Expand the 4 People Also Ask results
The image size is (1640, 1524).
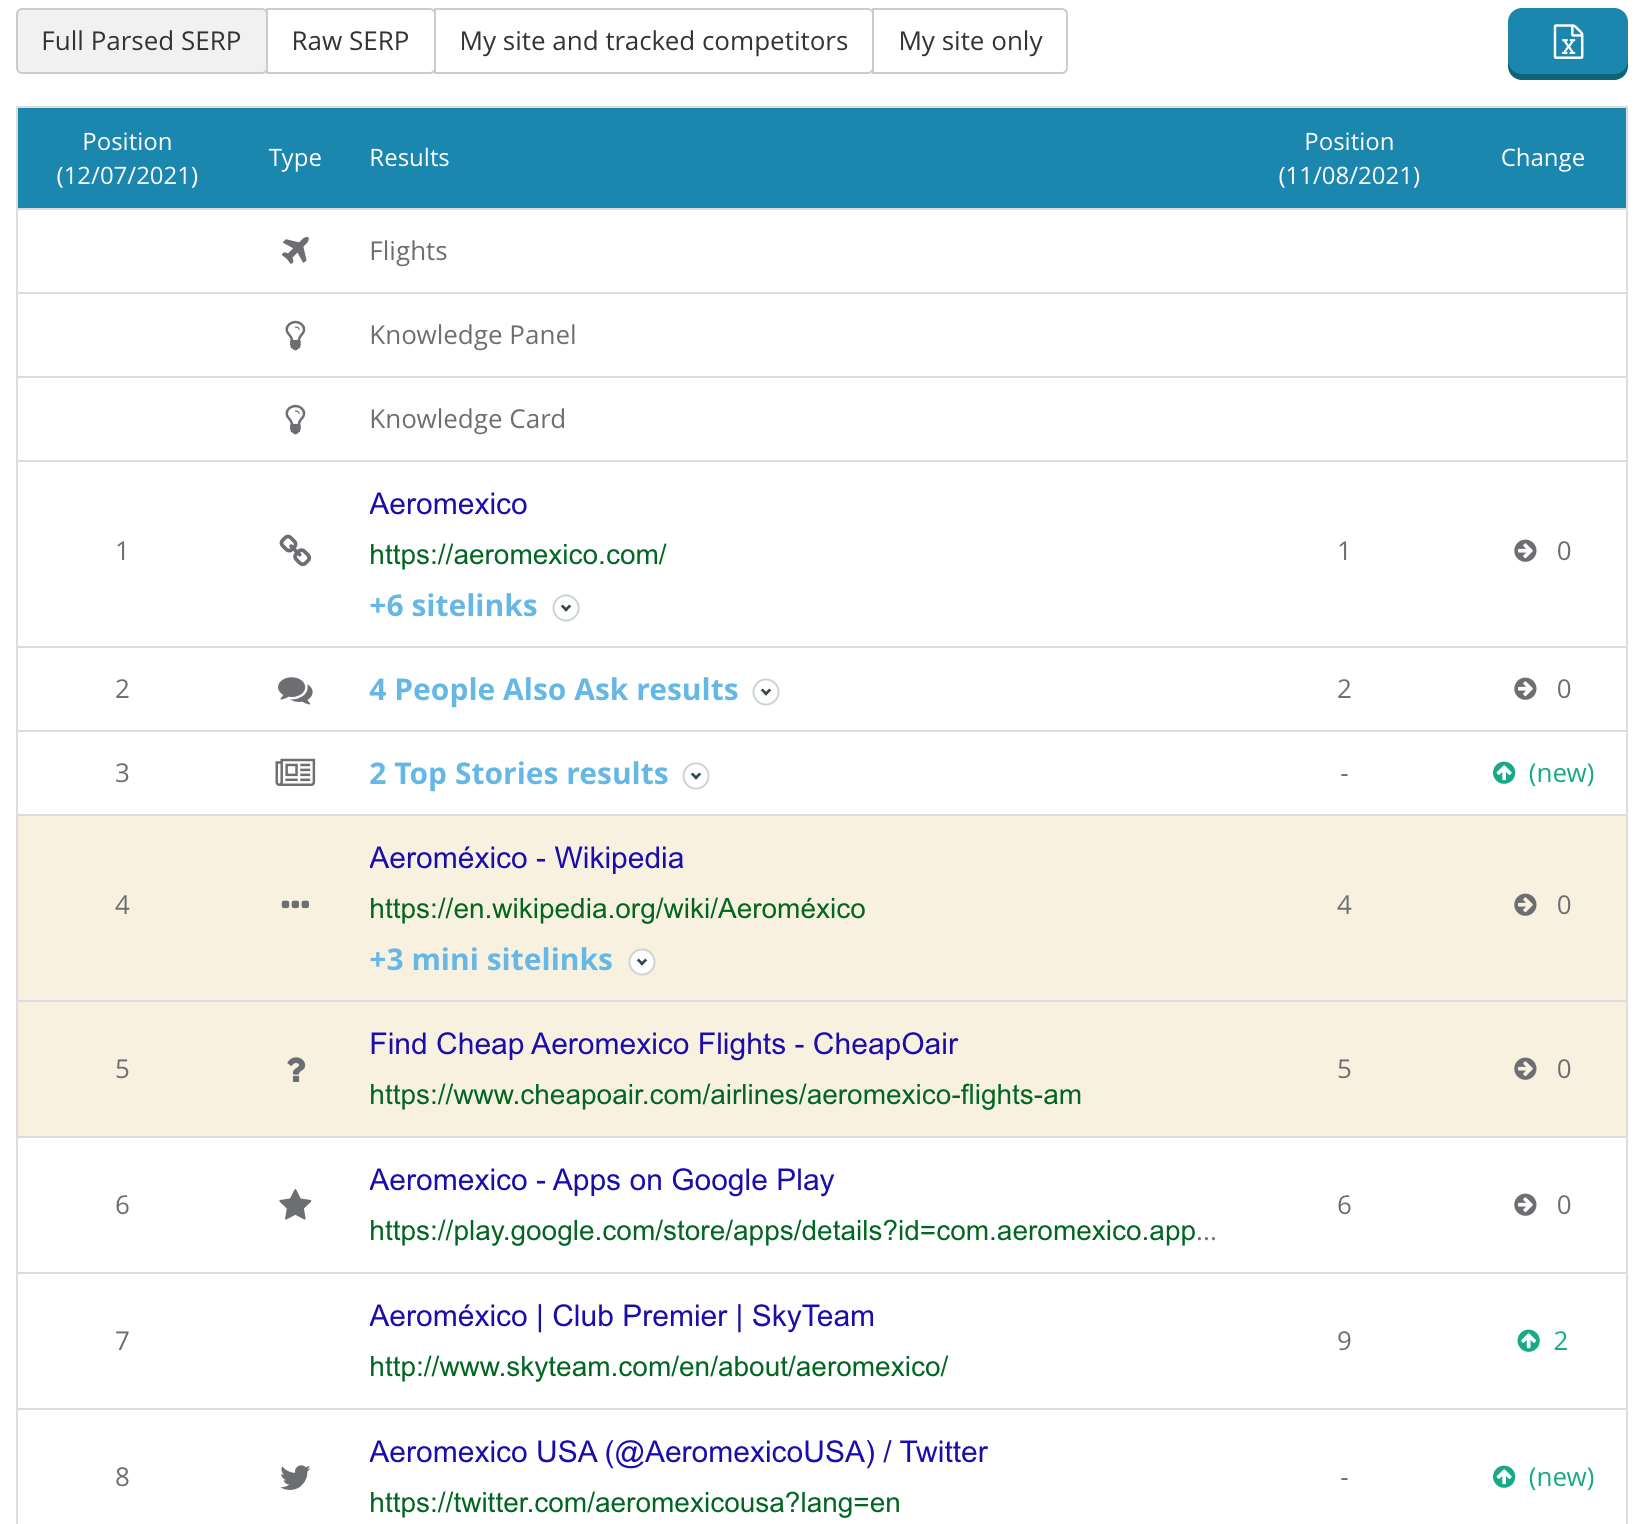[766, 692]
